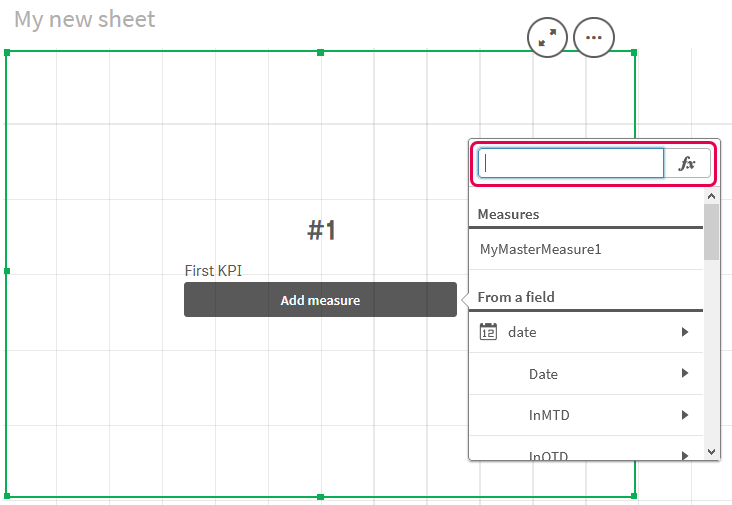Click the First KPI label
The image size is (732, 505).
tap(213, 270)
